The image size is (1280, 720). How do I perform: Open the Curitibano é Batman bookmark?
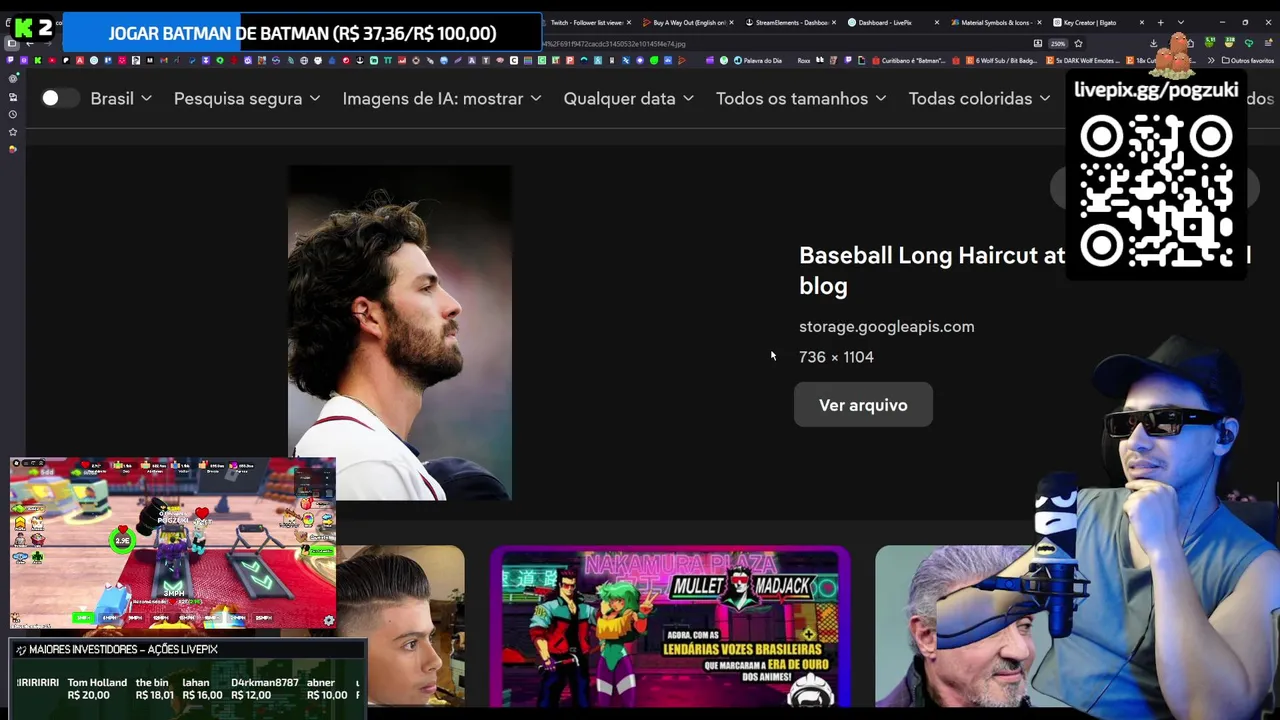tap(909, 60)
